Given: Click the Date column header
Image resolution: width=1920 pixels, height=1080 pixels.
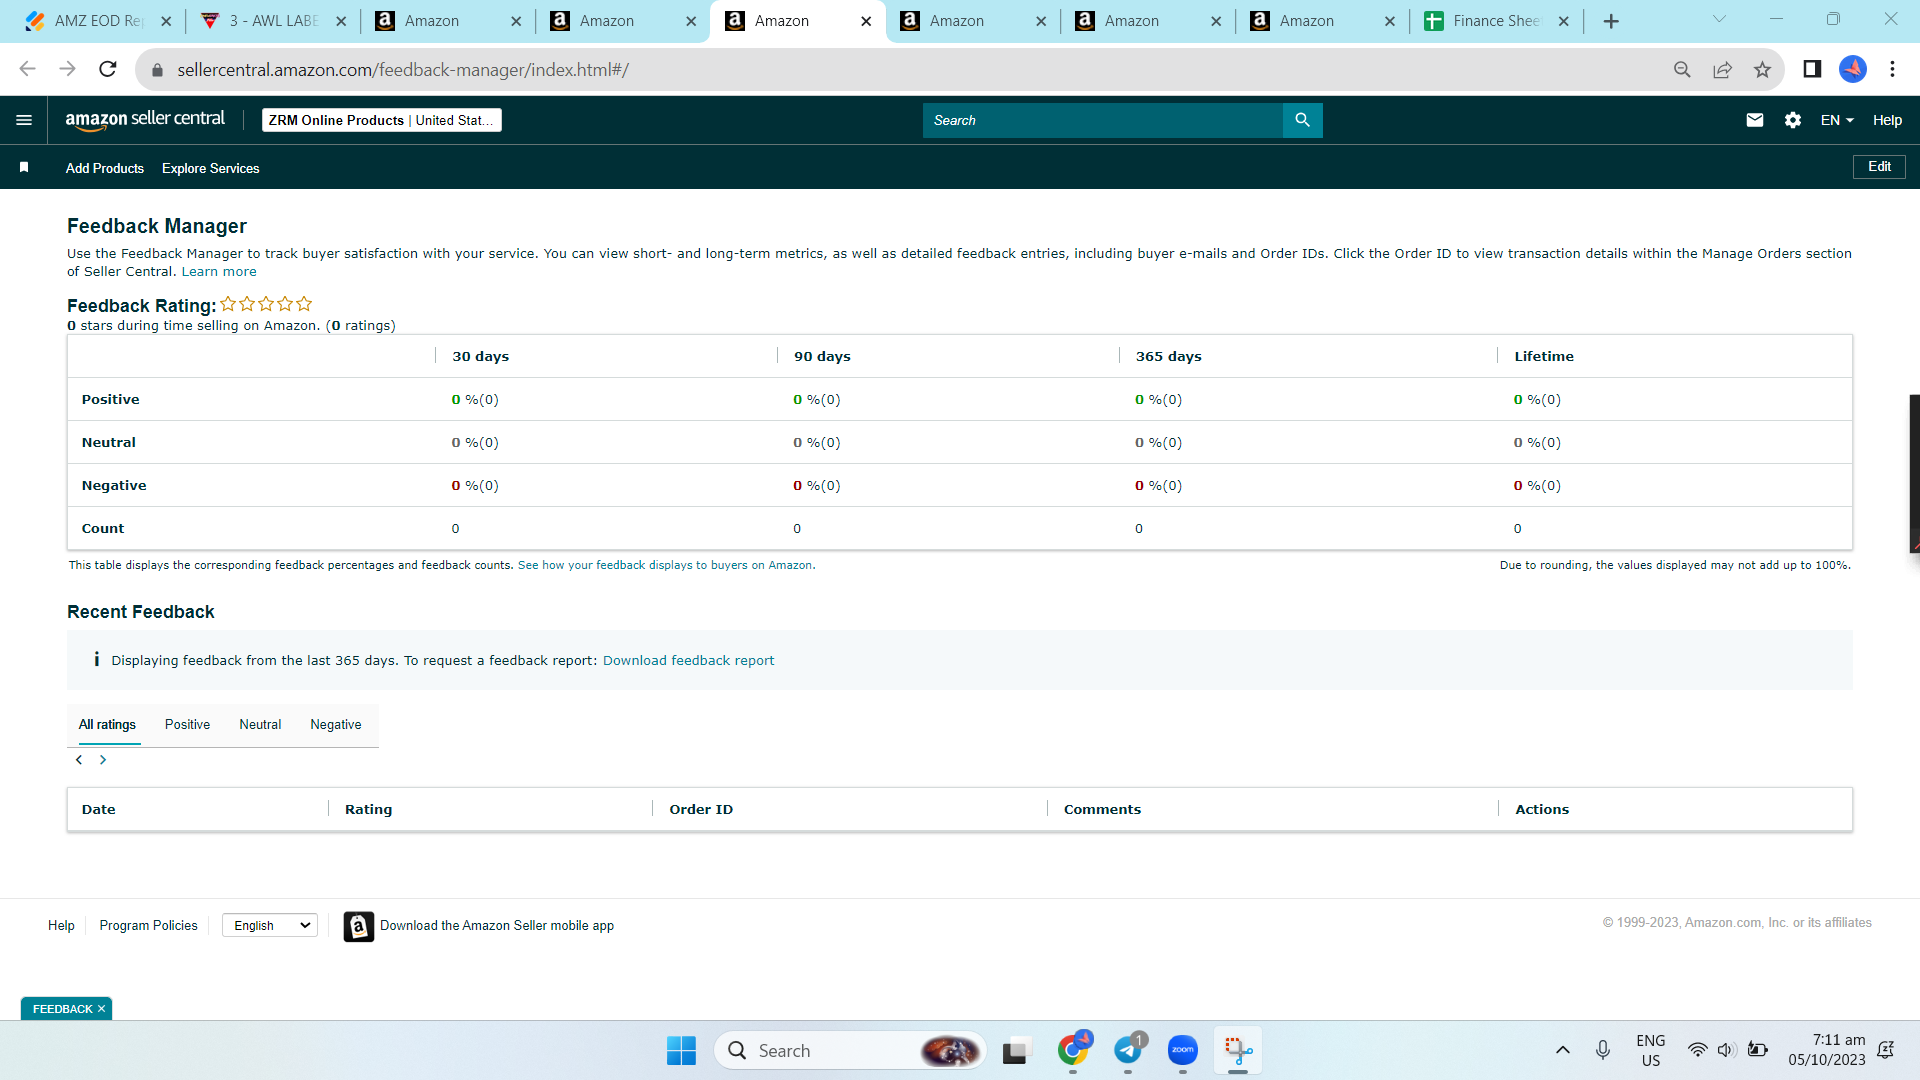Looking at the screenshot, I should point(99,810).
